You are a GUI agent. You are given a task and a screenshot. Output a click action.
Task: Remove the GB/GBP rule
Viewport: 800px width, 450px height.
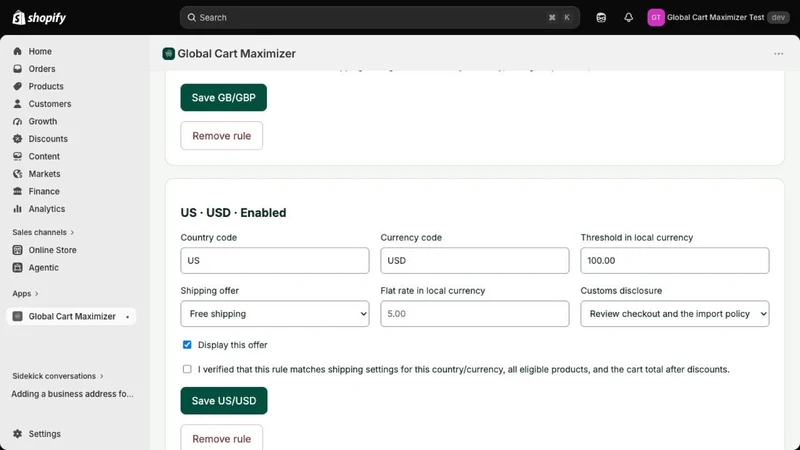pyautogui.click(x=221, y=136)
